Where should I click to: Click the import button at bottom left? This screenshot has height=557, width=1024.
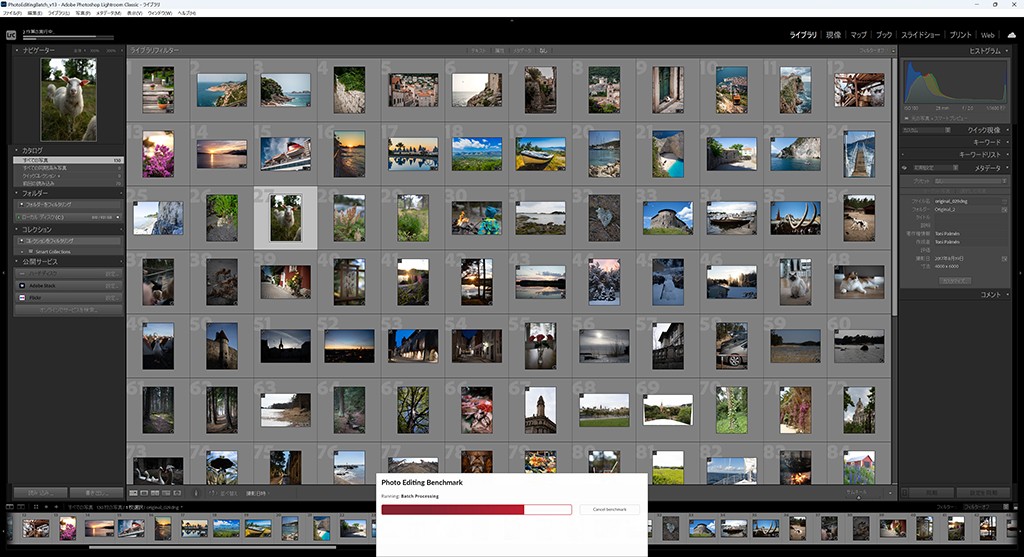coord(39,493)
